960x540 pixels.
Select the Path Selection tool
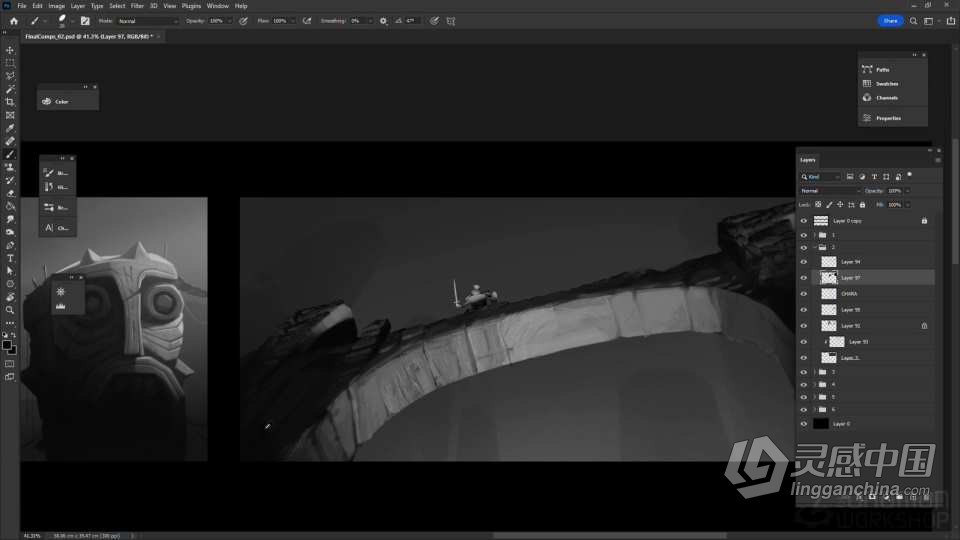coord(10,271)
